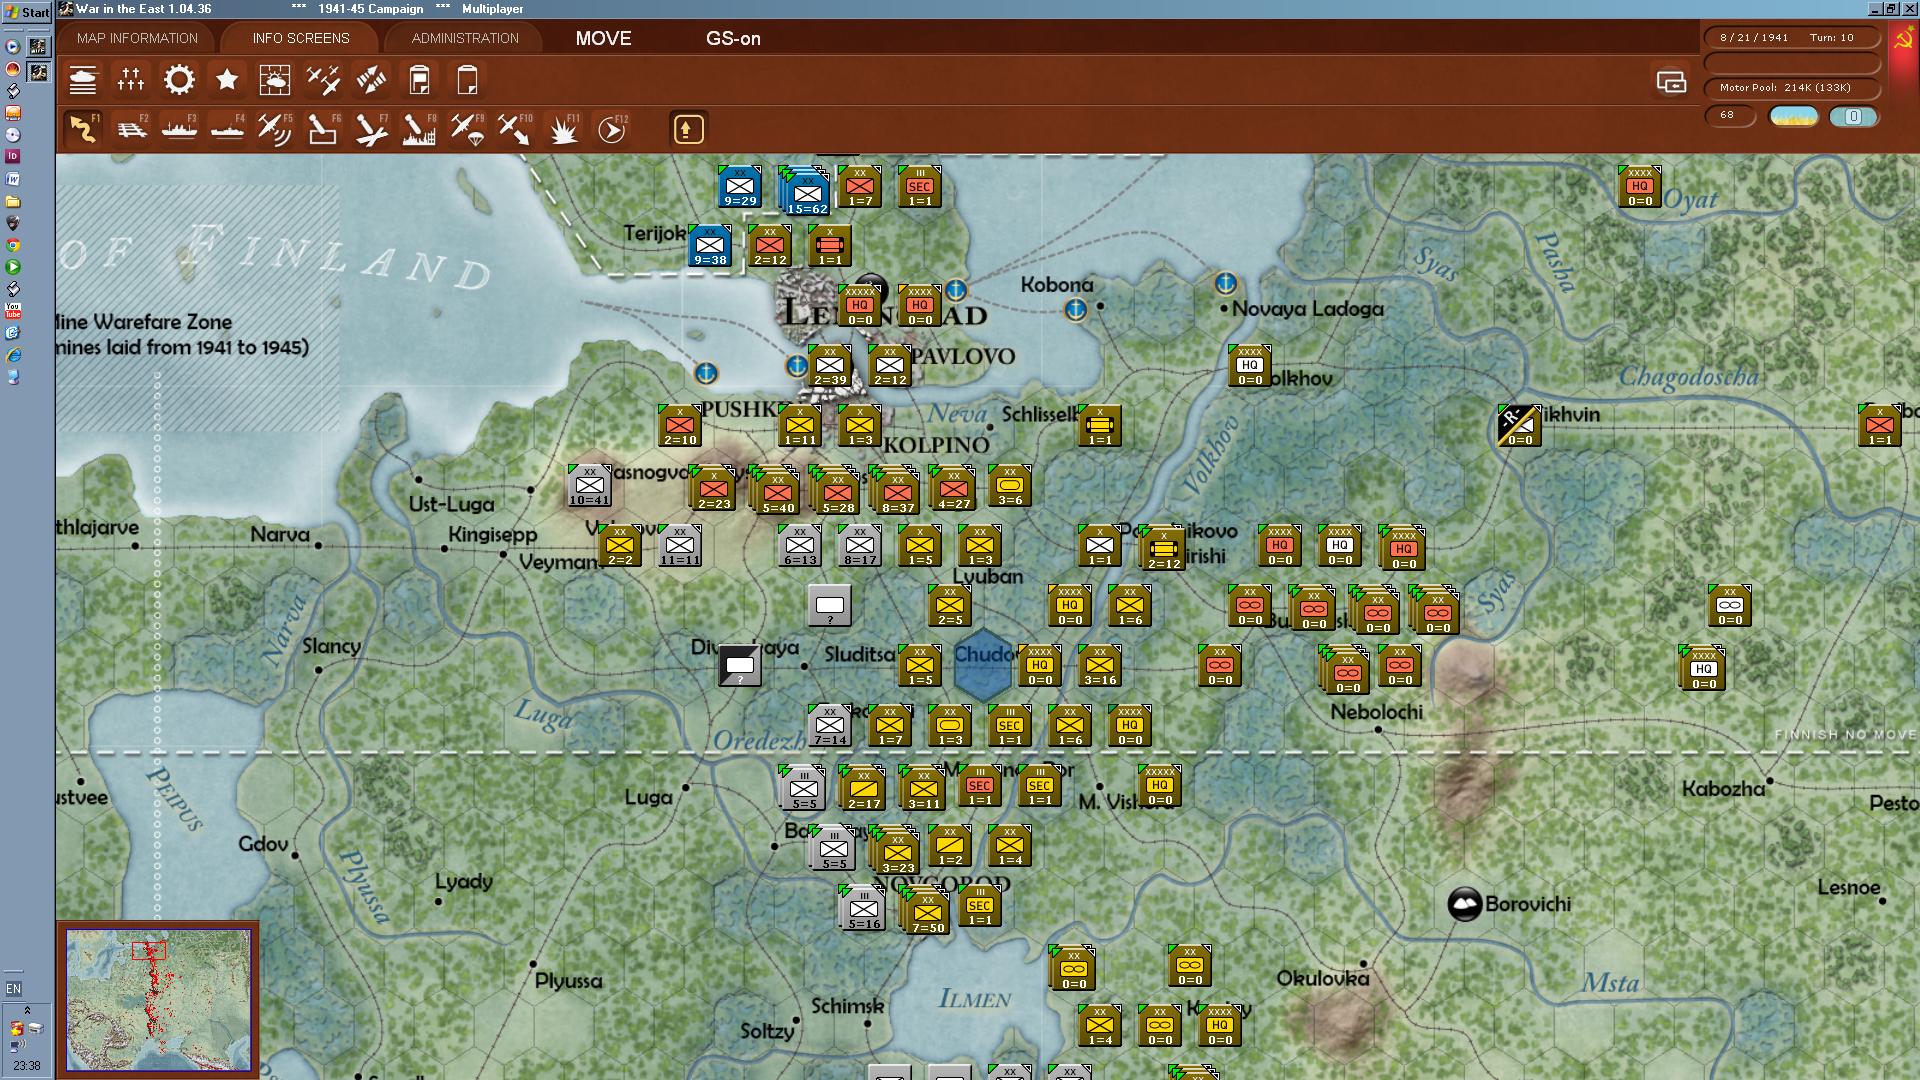Image resolution: width=1920 pixels, height=1080 pixels.
Task: Click the window switch icon near date panel
Action: click(1671, 82)
